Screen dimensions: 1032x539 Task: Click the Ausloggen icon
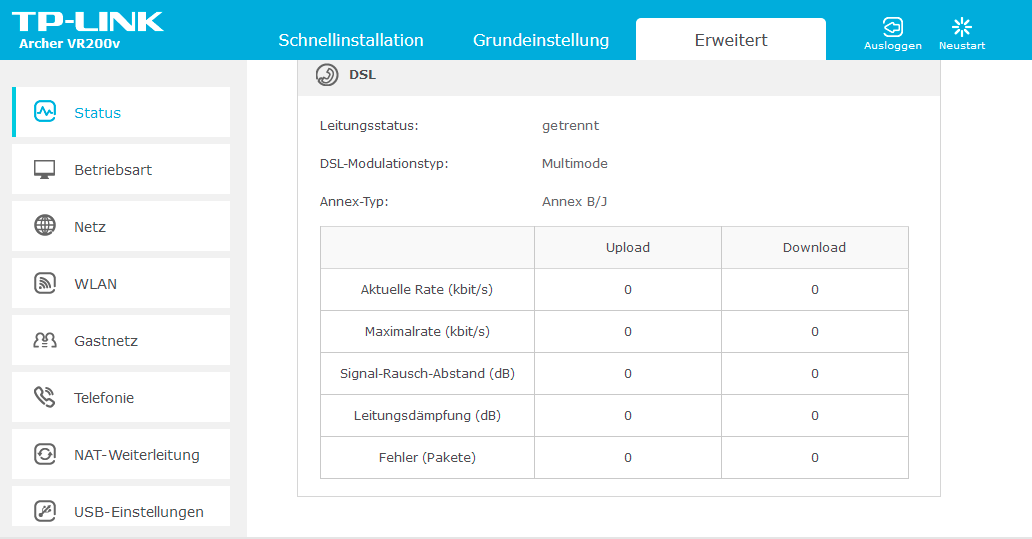(892, 27)
